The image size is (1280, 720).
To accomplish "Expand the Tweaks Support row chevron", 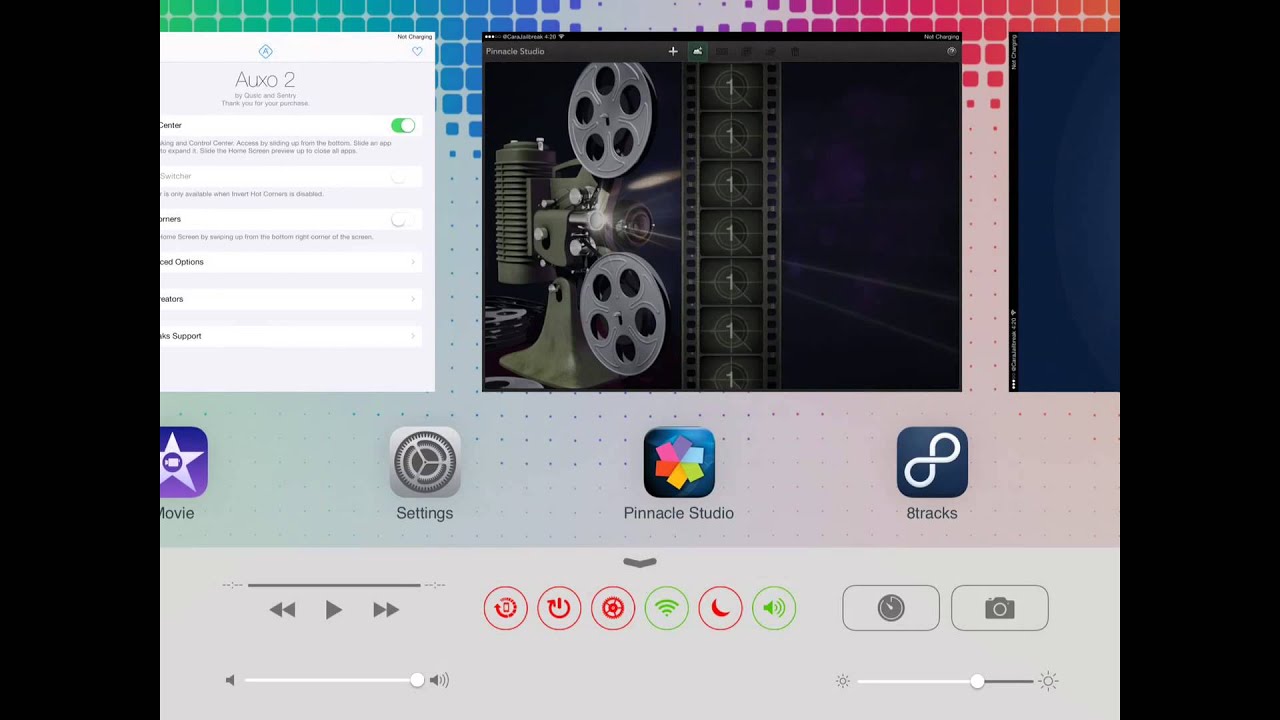I will tap(413, 336).
